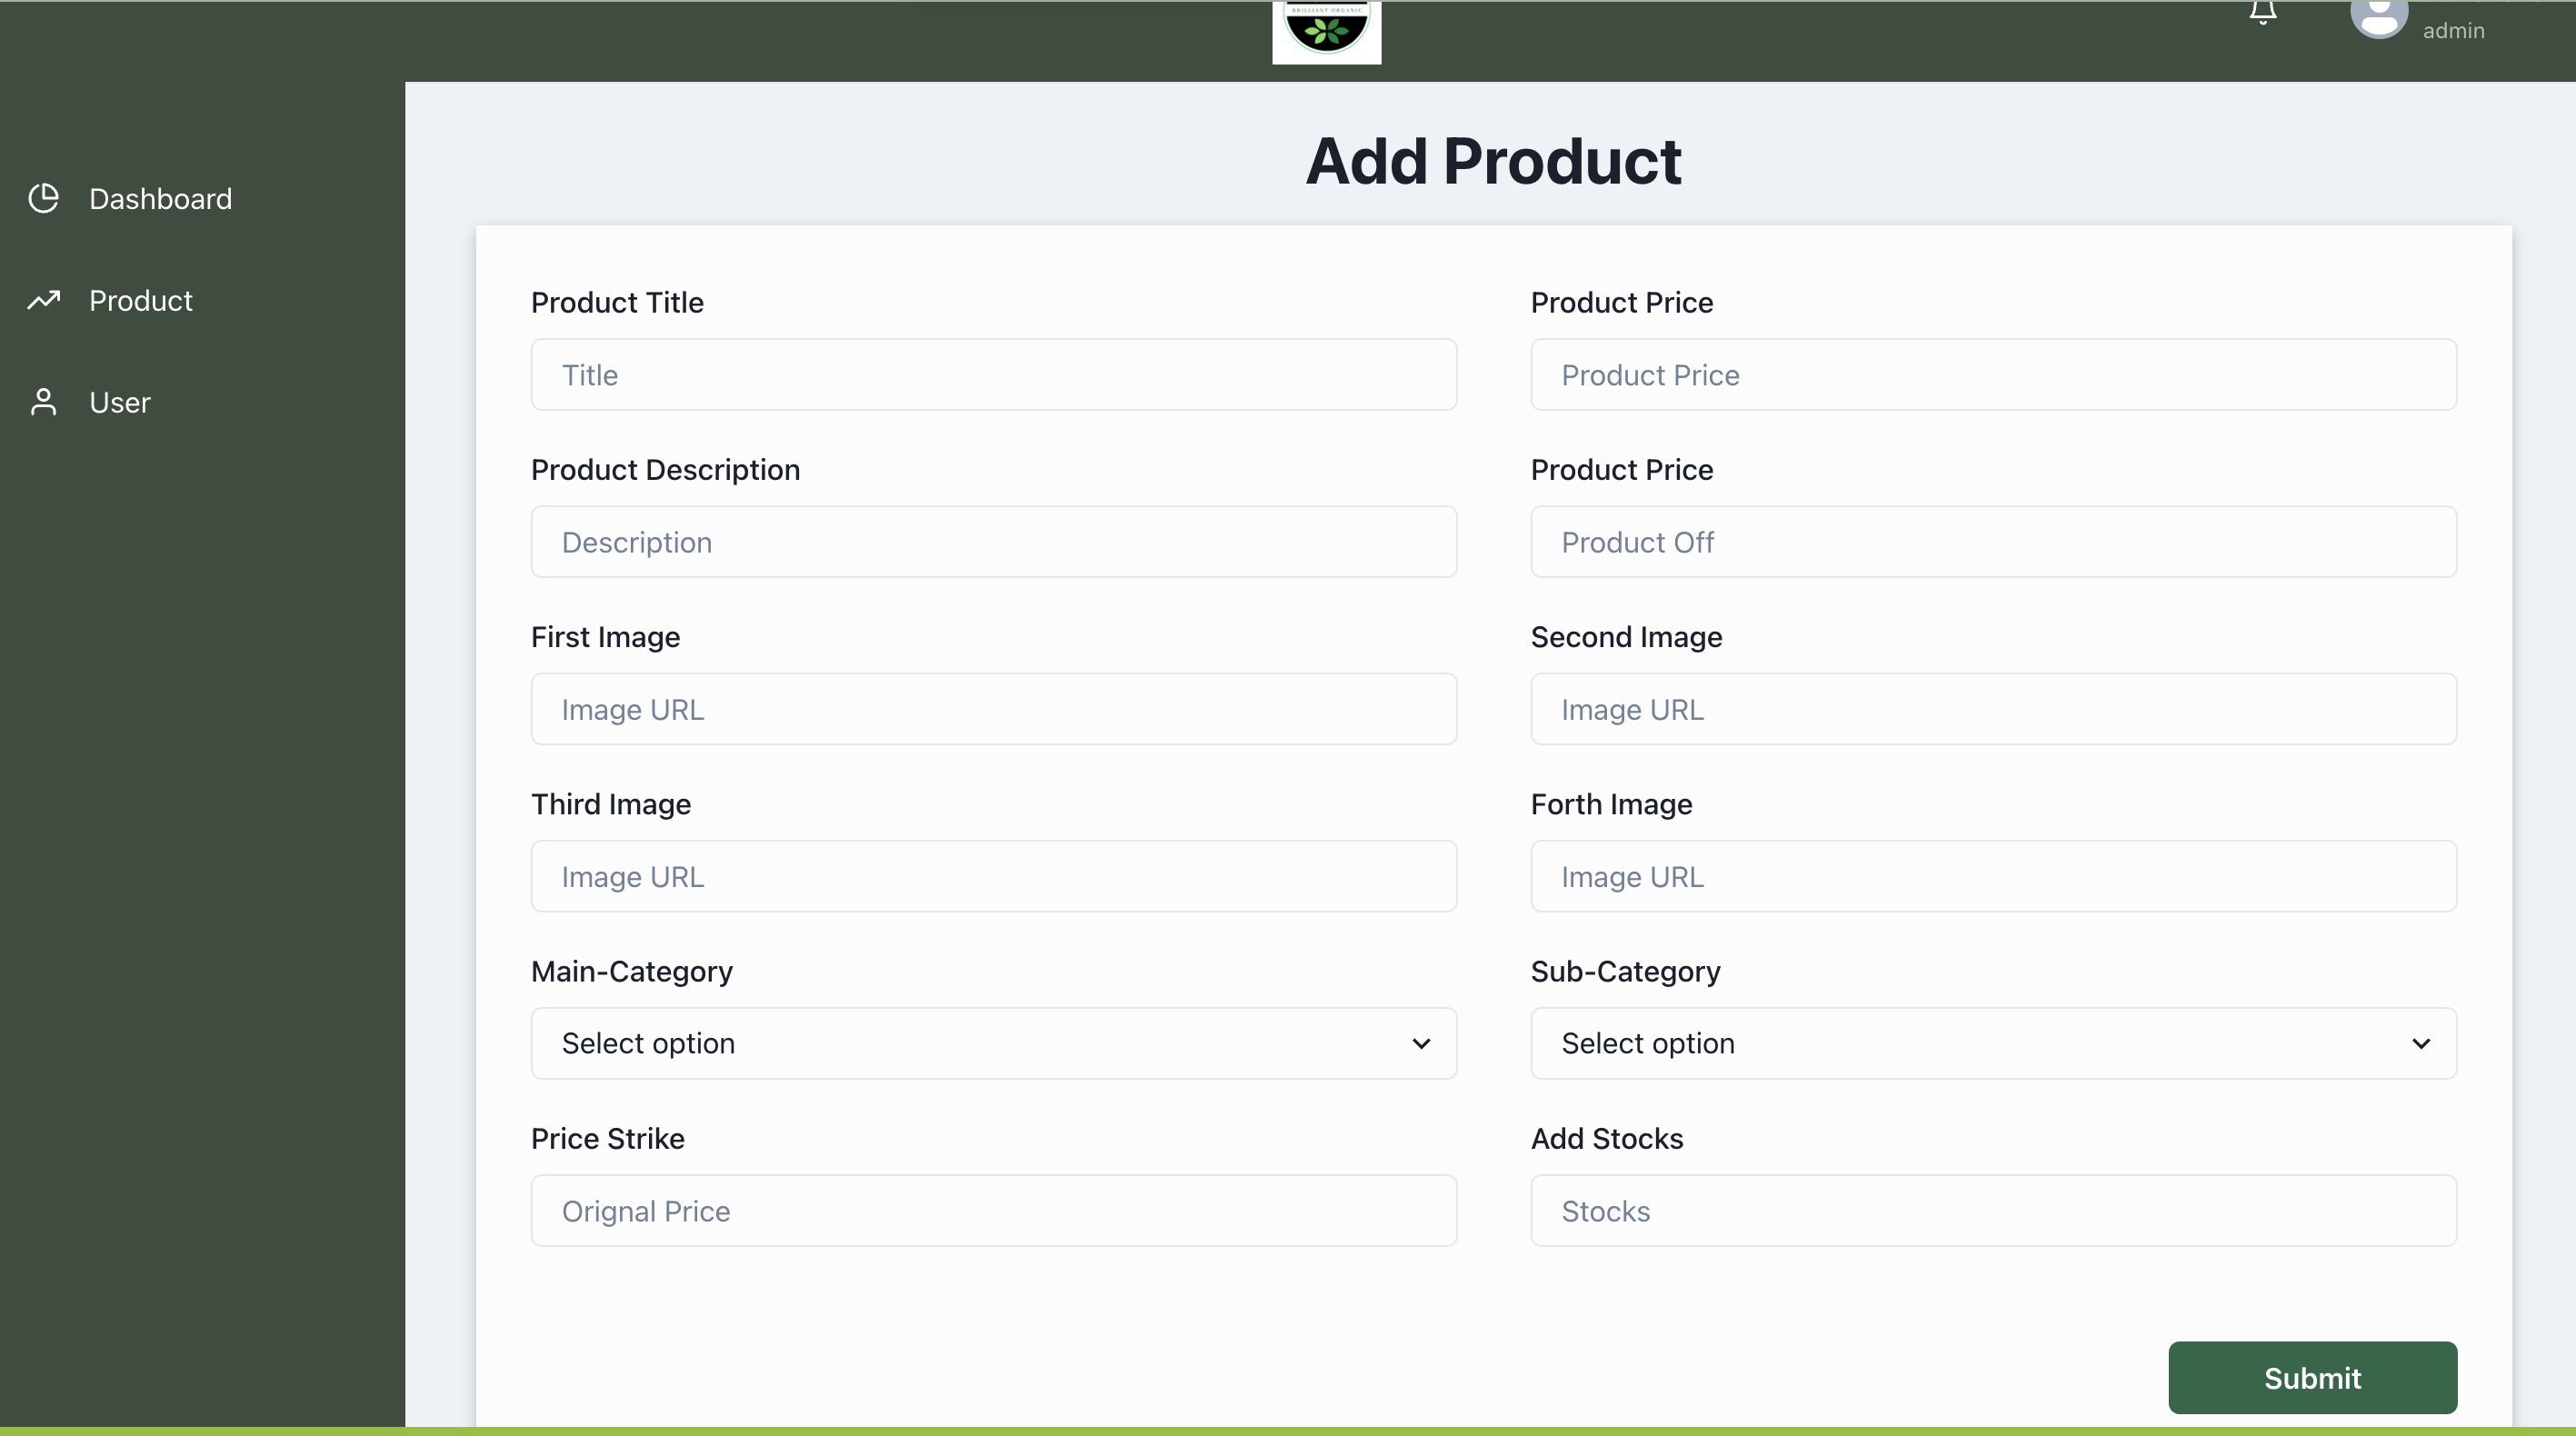Expand the Sub-Category dropdown
Viewport: 2576px width, 1436px height.
pyautogui.click(x=1994, y=1042)
